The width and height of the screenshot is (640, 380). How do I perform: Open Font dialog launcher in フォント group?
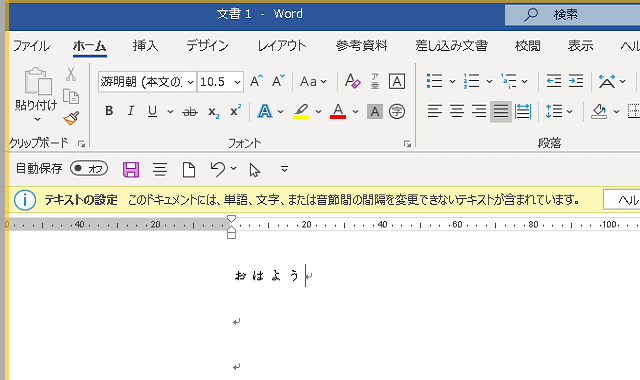(407, 144)
